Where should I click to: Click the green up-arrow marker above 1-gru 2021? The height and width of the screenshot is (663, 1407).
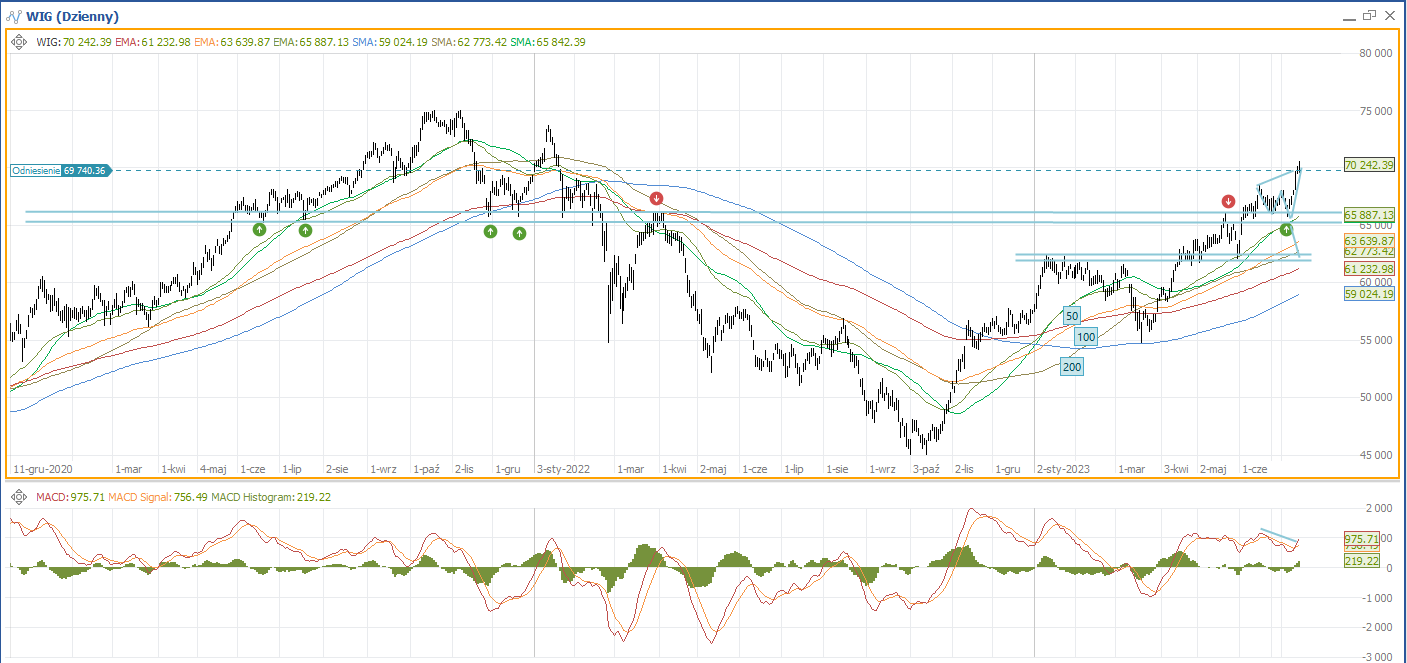pyautogui.click(x=519, y=233)
